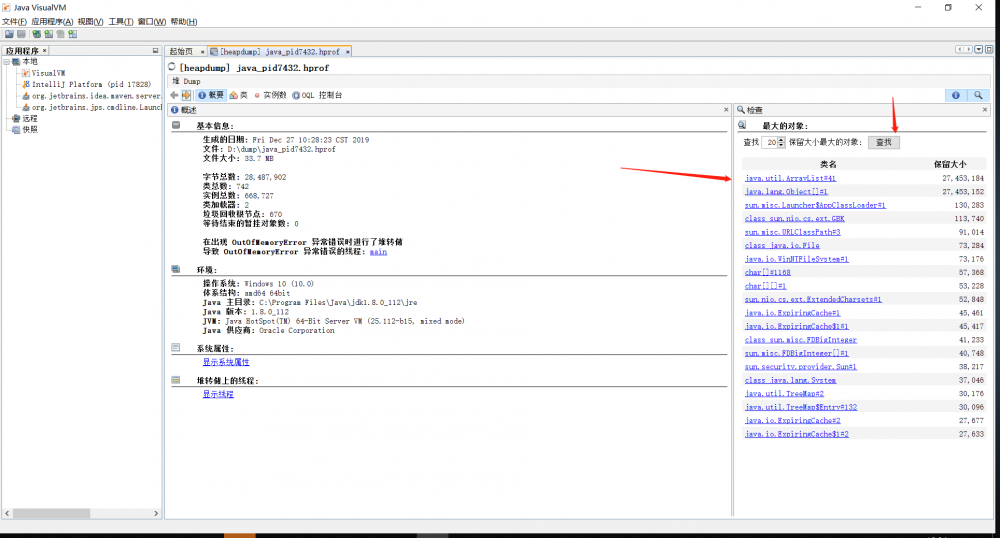Close the 概述 section panel
1000x538 pixels.
coord(726,110)
